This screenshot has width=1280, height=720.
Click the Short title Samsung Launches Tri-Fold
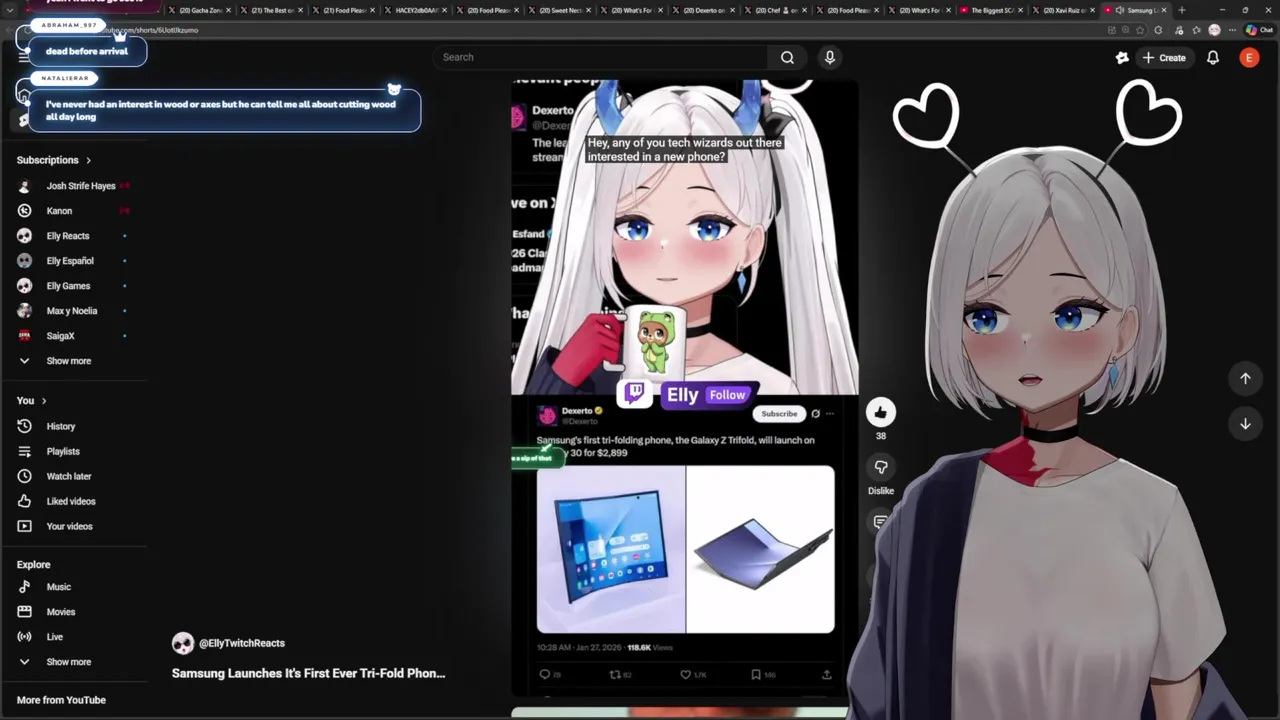click(308, 673)
